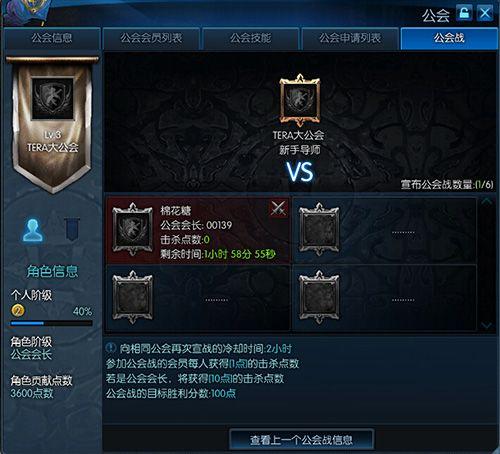Image resolution: width=500 pixels, height=454 pixels.
Task: Select empty guild war slot bottom left
Action: click(198, 298)
